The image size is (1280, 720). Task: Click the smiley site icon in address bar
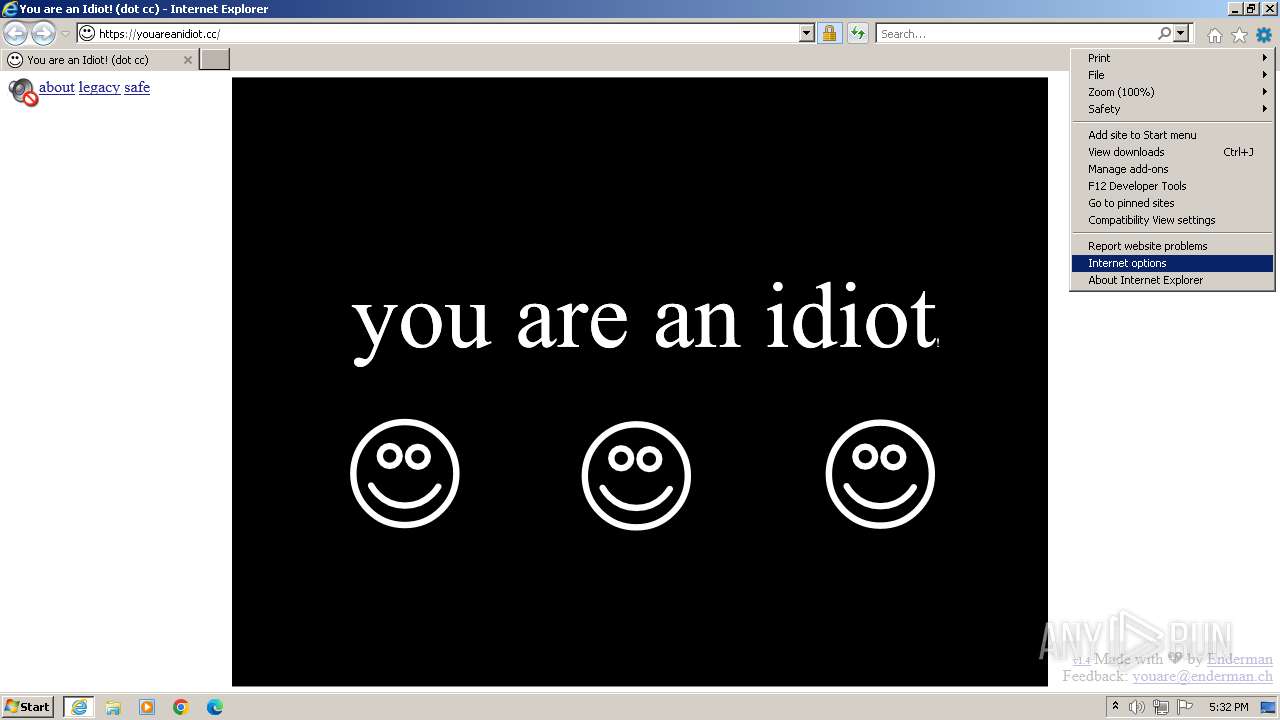click(87, 33)
